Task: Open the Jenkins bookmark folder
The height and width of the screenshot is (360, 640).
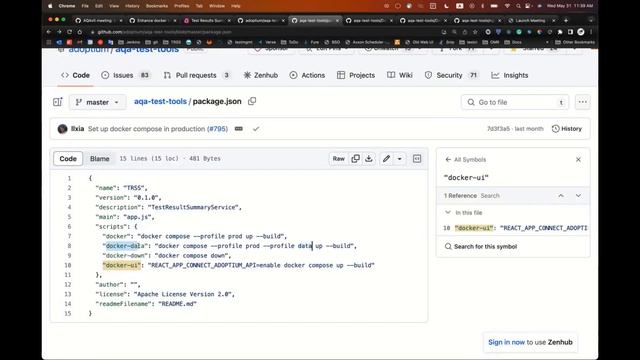Action: [x=129, y=42]
